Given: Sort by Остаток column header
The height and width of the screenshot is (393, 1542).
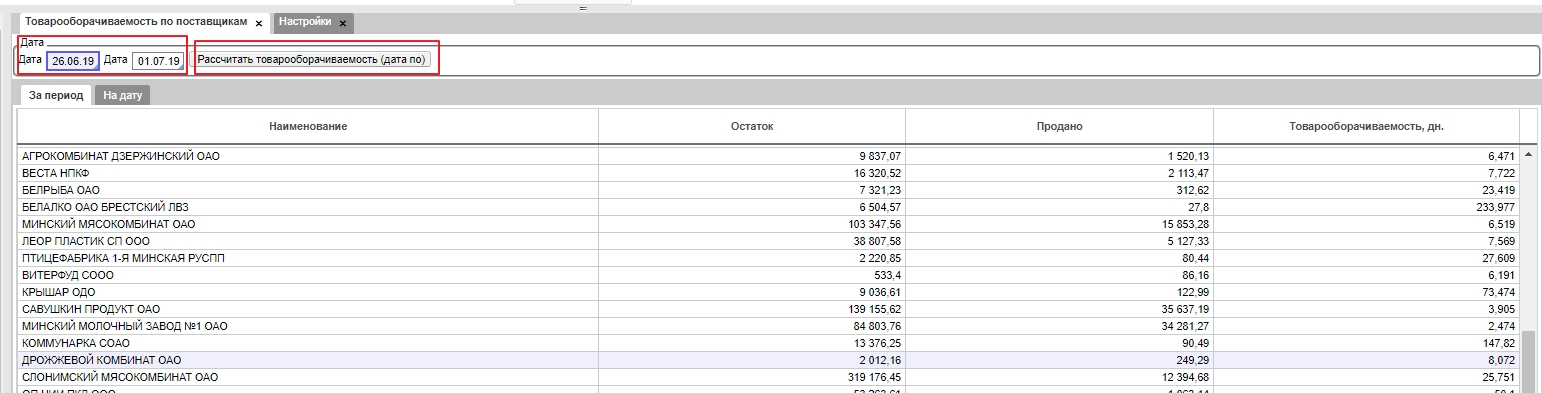Looking at the screenshot, I should (752, 127).
